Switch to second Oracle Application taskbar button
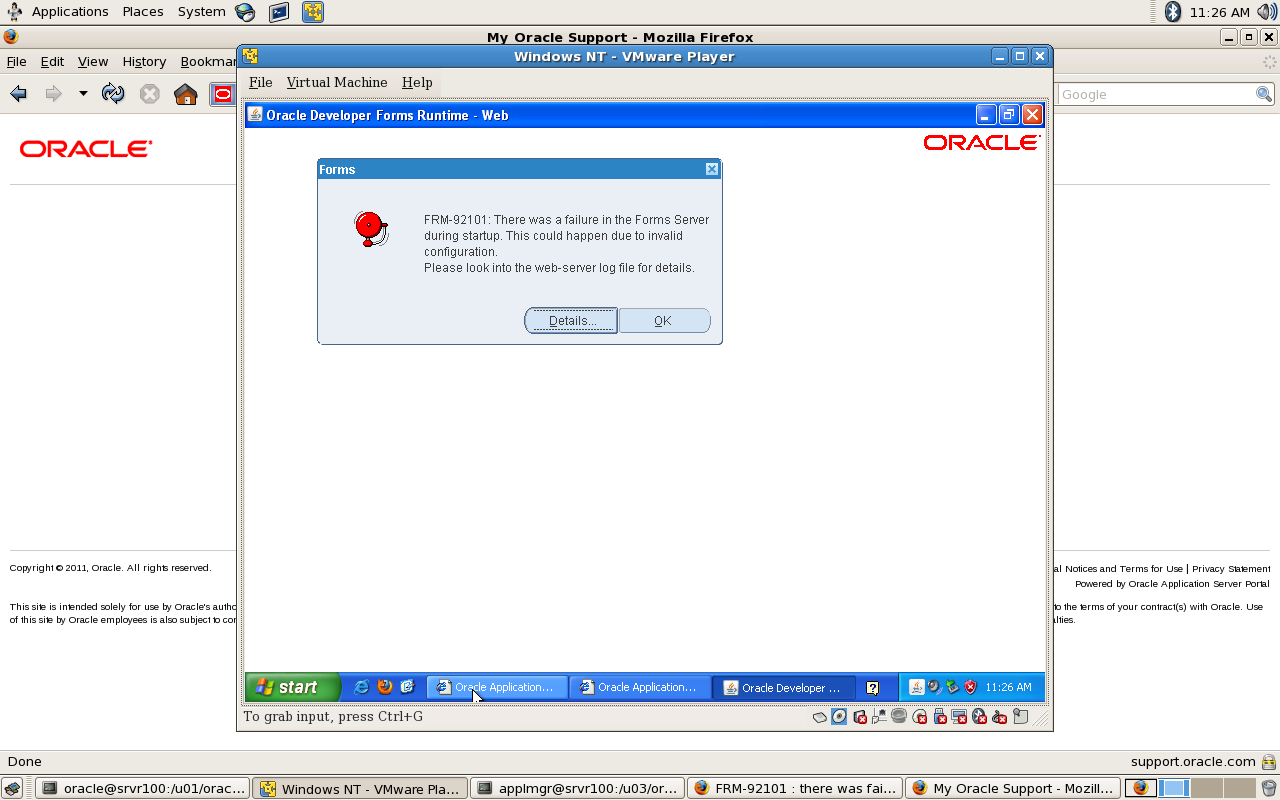 641,687
